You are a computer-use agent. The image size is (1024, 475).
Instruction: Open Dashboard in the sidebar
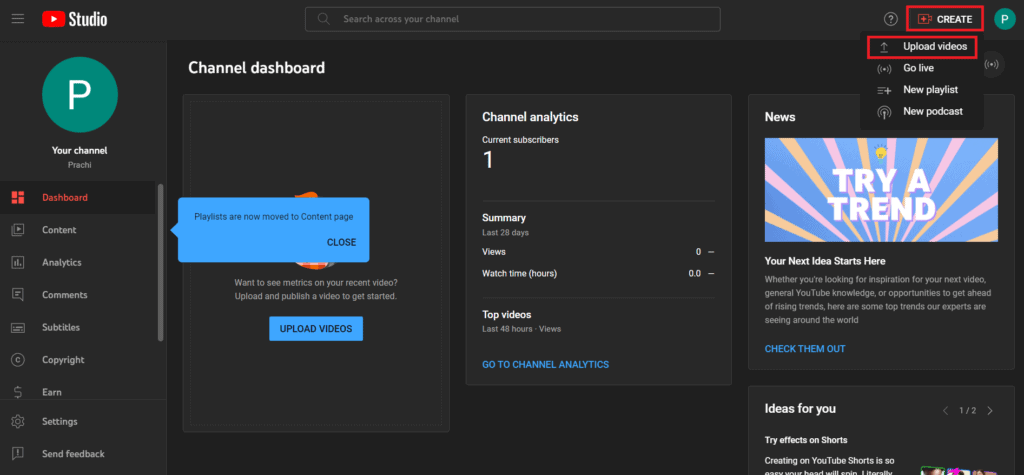[78, 197]
